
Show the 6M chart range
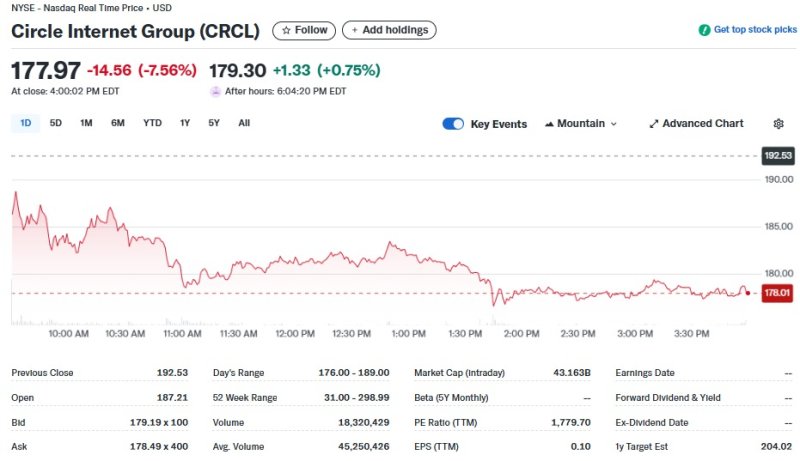[118, 123]
